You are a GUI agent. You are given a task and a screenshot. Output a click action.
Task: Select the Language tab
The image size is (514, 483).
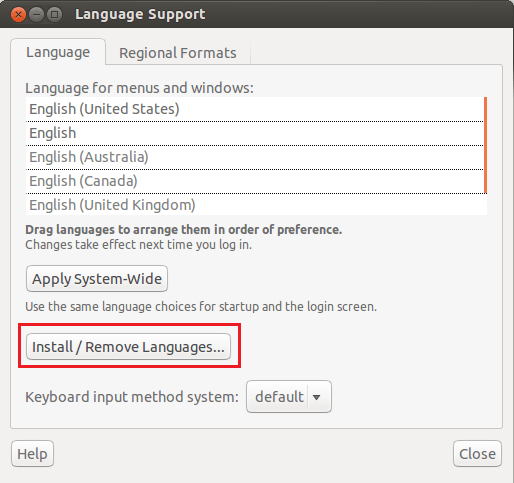click(58, 52)
